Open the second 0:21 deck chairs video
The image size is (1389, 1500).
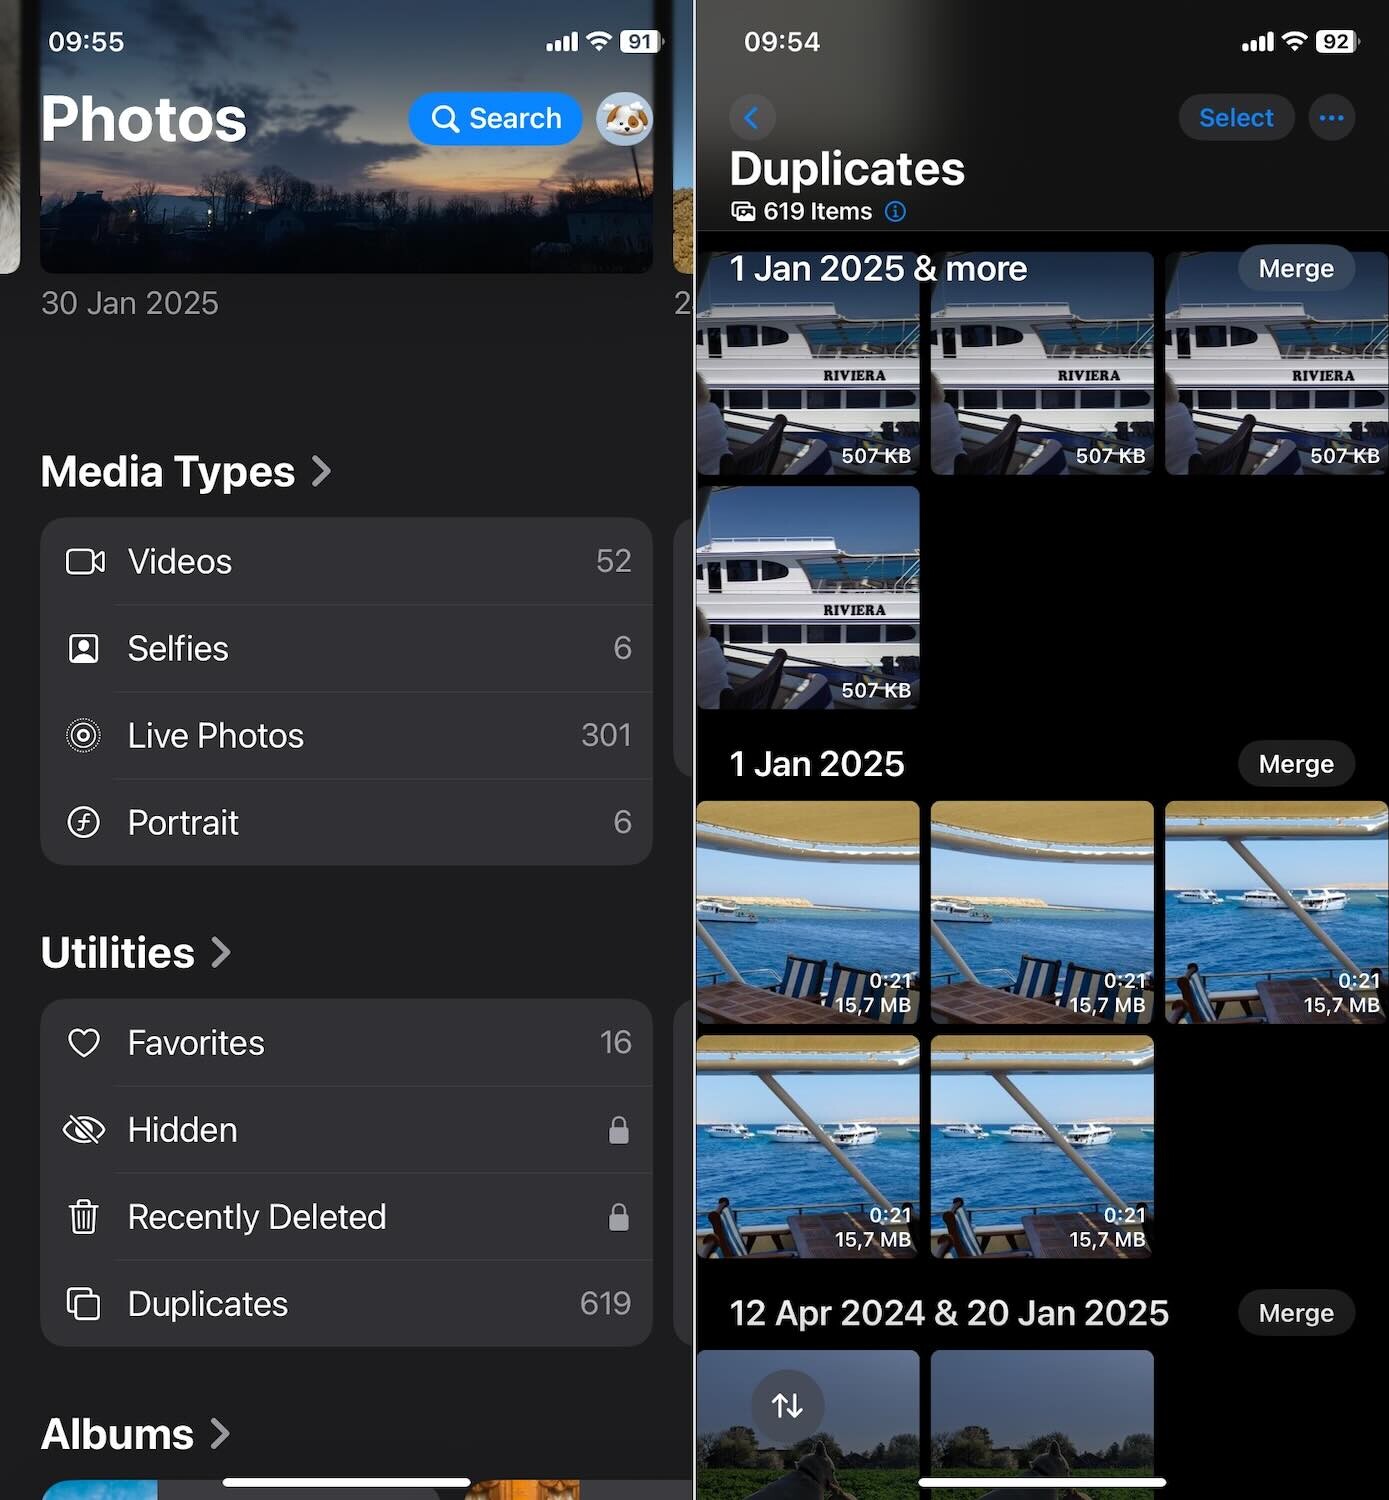(1042, 912)
